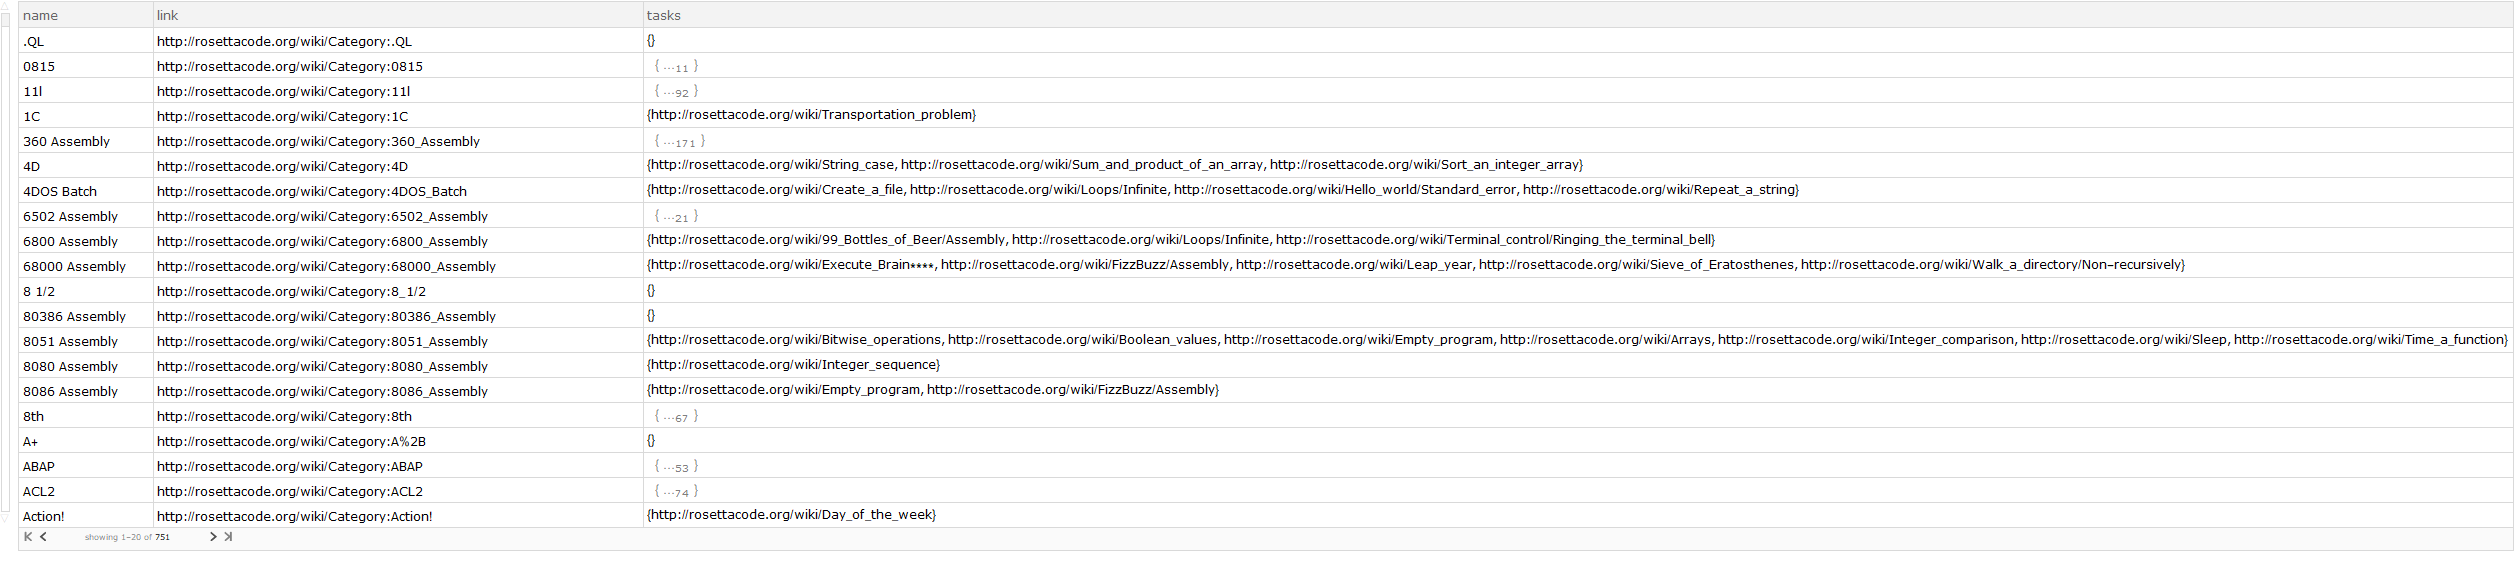Expand the elided 11 tasks for 0815

click(x=677, y=66)
